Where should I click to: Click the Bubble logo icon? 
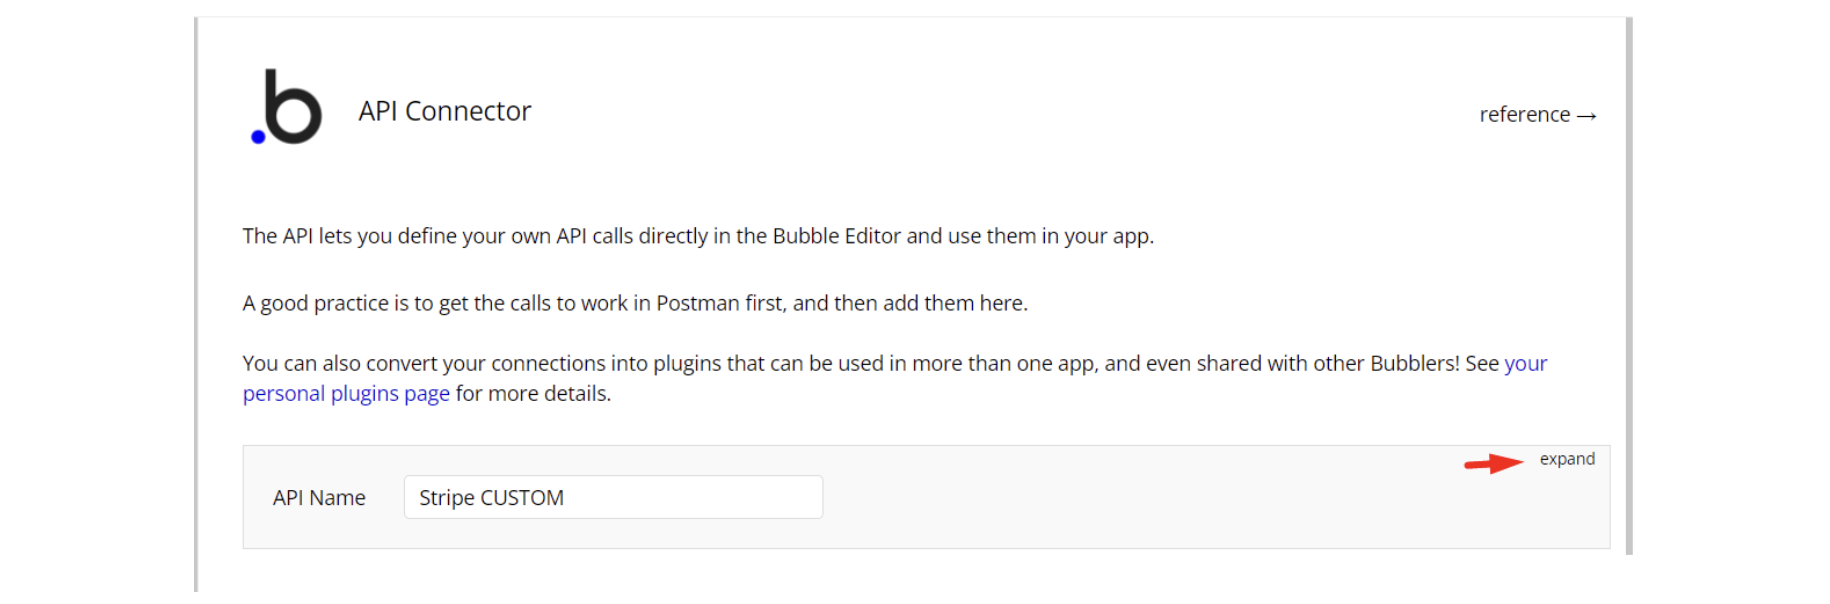coord(288,107)
